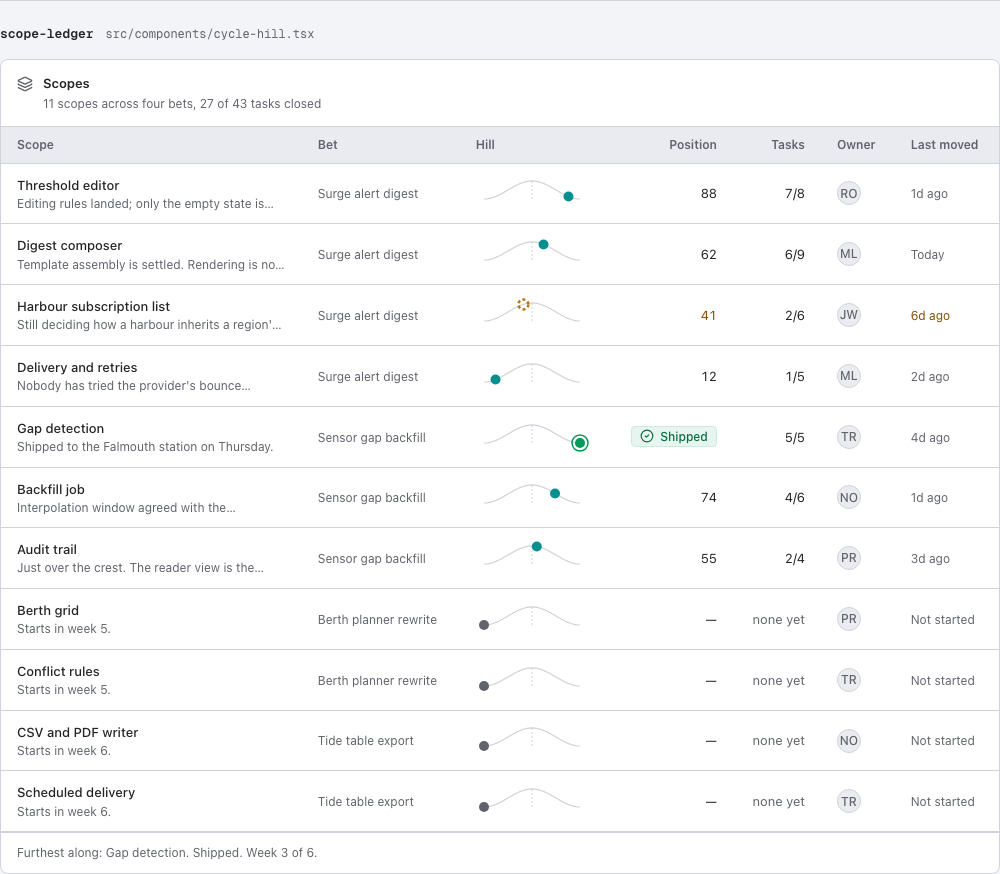
Task: Select the Conflict rules scope title
Action: tap(58, 671)
